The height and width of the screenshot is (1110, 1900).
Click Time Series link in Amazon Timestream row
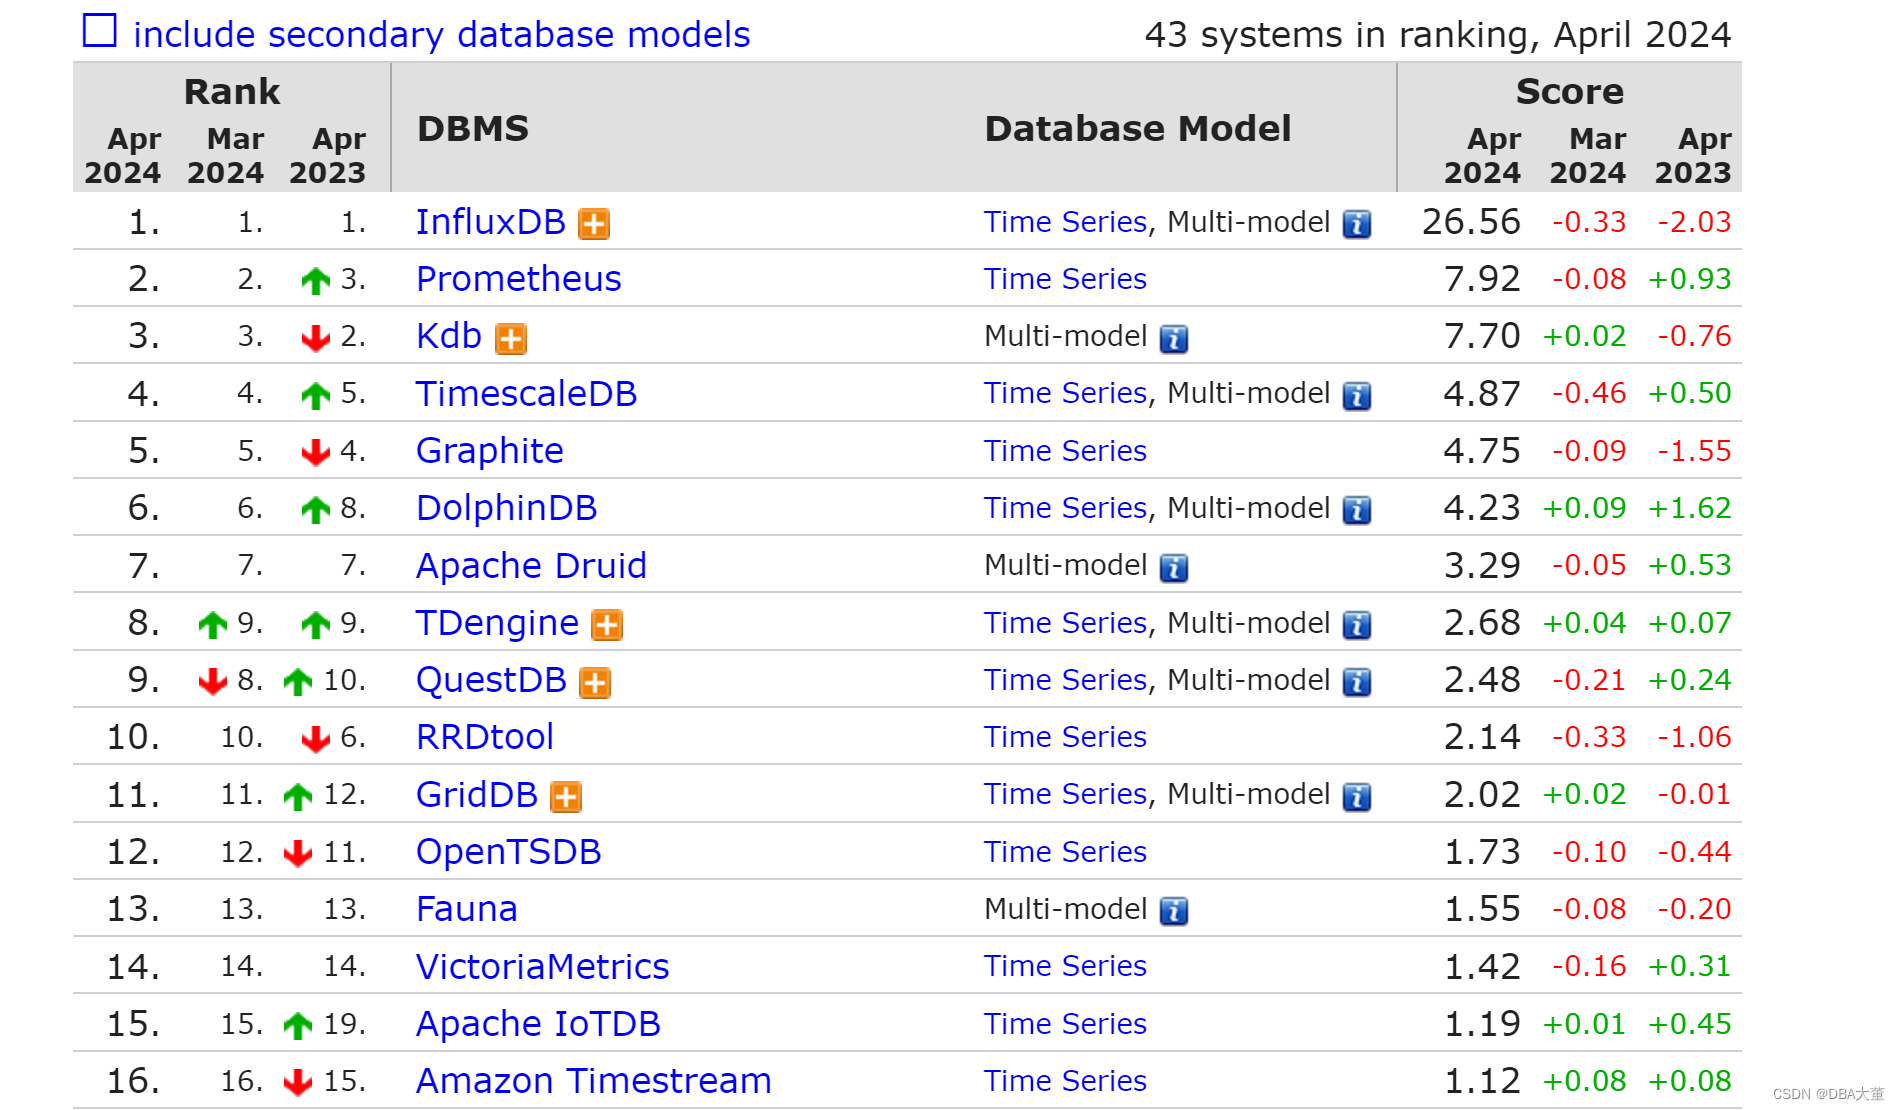1065,1081
